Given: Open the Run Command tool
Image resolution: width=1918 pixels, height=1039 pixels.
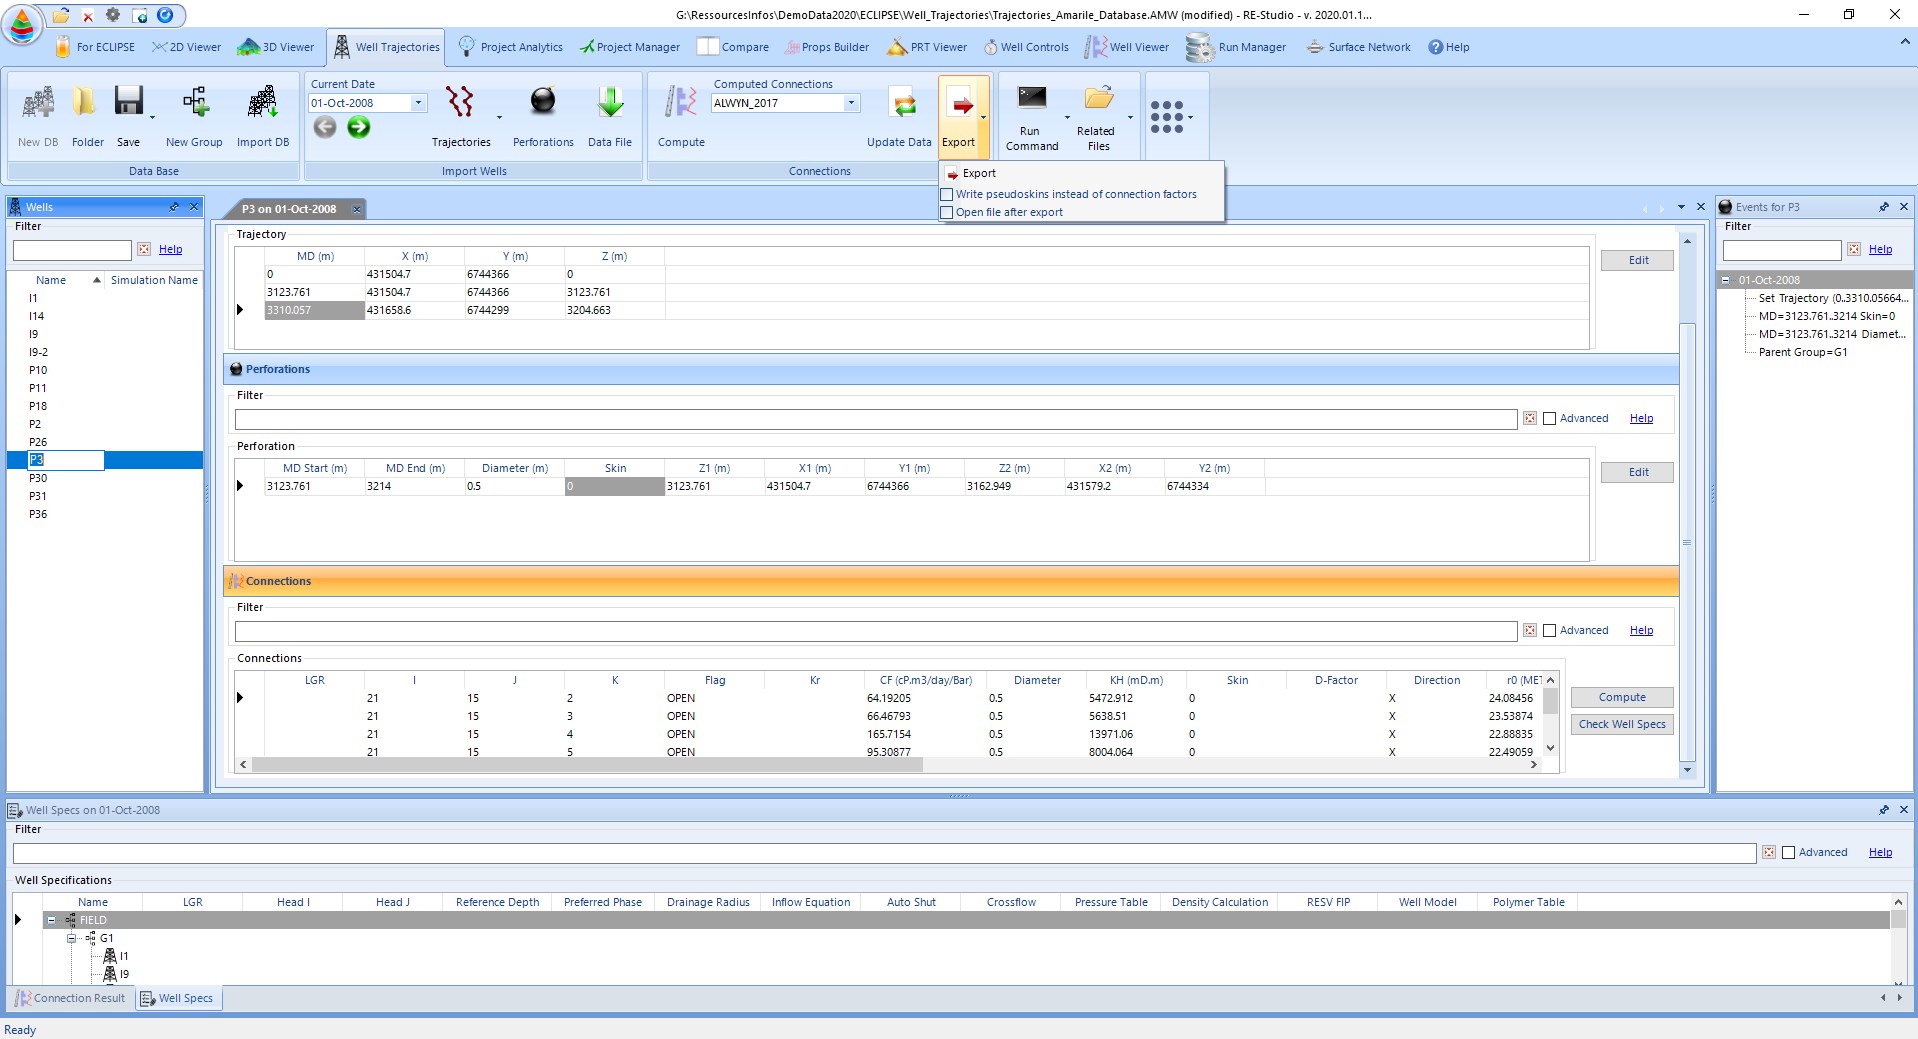Looking at the screenshot, I should pyautogui.click(x=1032, y=97).
